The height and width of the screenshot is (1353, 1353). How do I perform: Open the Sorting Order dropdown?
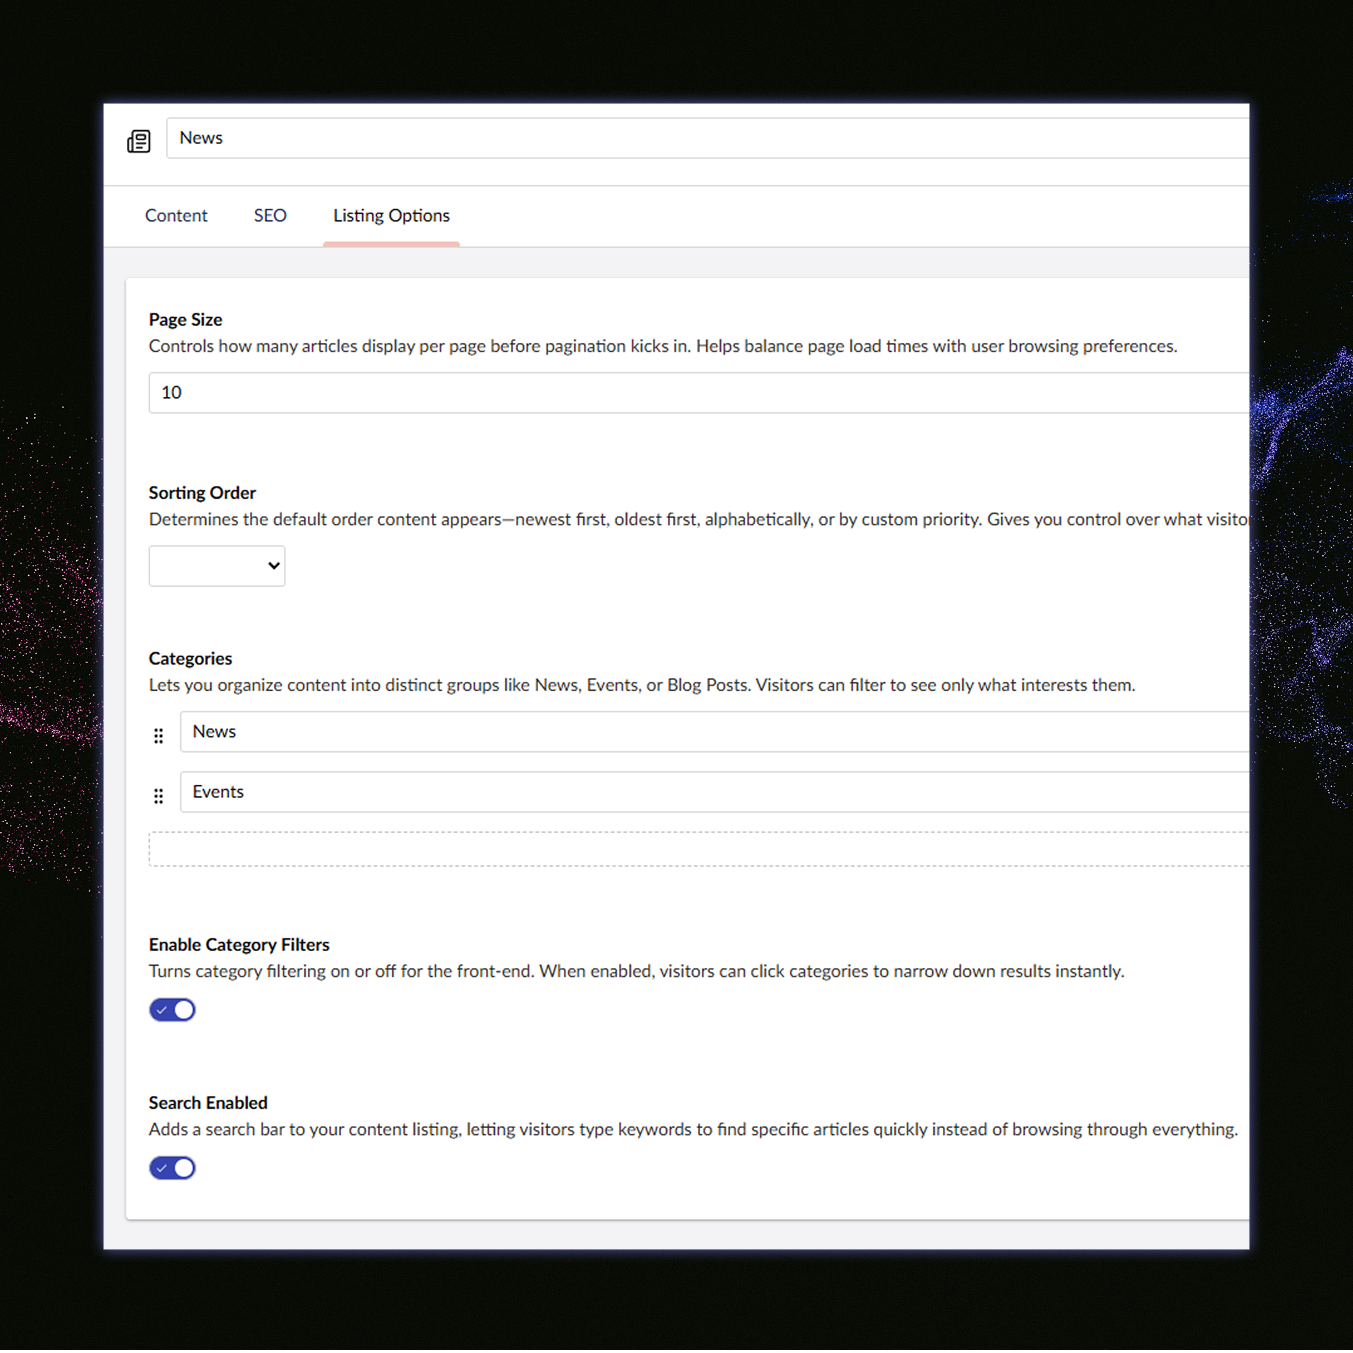click(217, 566)
